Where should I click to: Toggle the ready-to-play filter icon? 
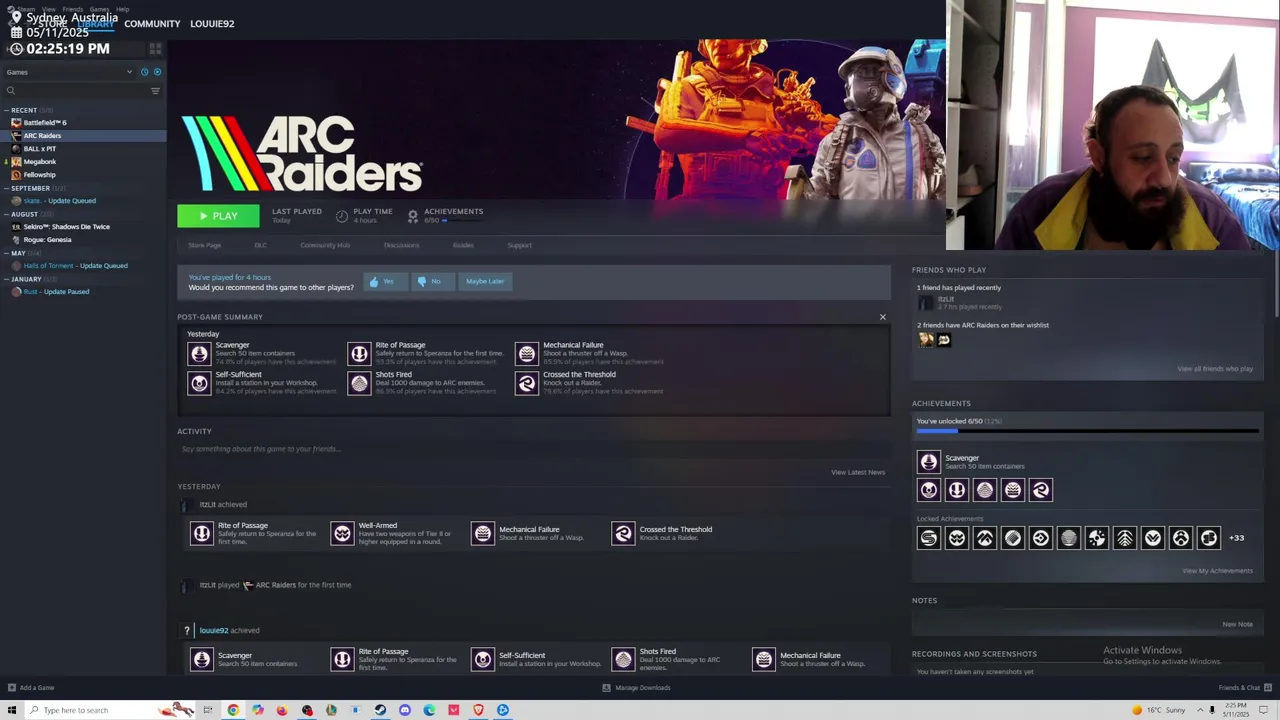click(157, 72)
